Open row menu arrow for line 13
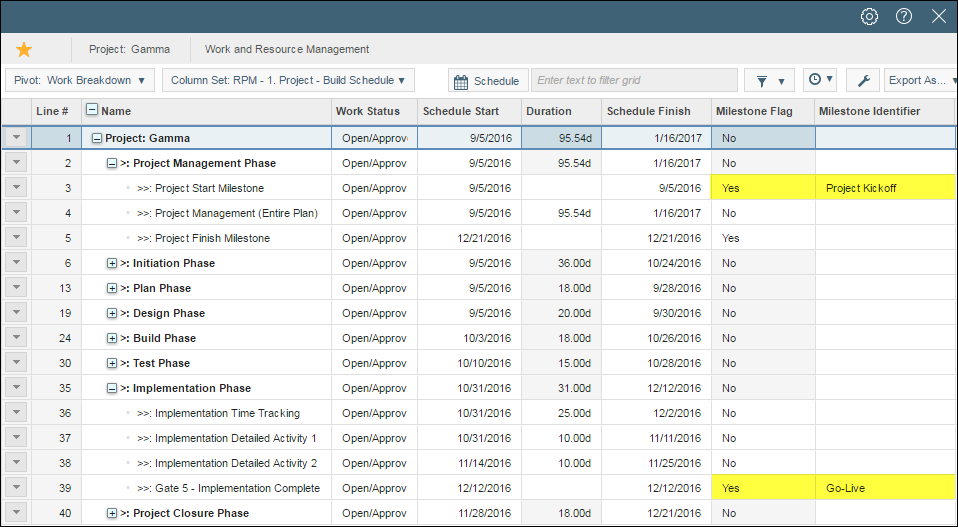Viewport: 958px width, 527px height. tap(16, 288)
